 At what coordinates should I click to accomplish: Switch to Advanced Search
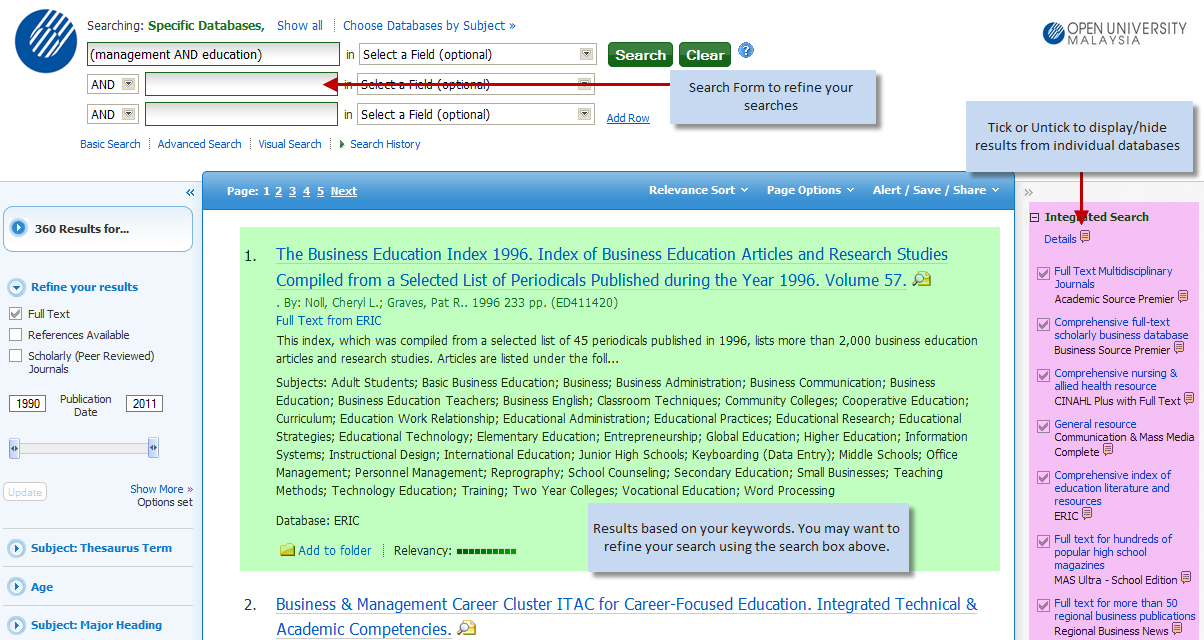point(200,144)
